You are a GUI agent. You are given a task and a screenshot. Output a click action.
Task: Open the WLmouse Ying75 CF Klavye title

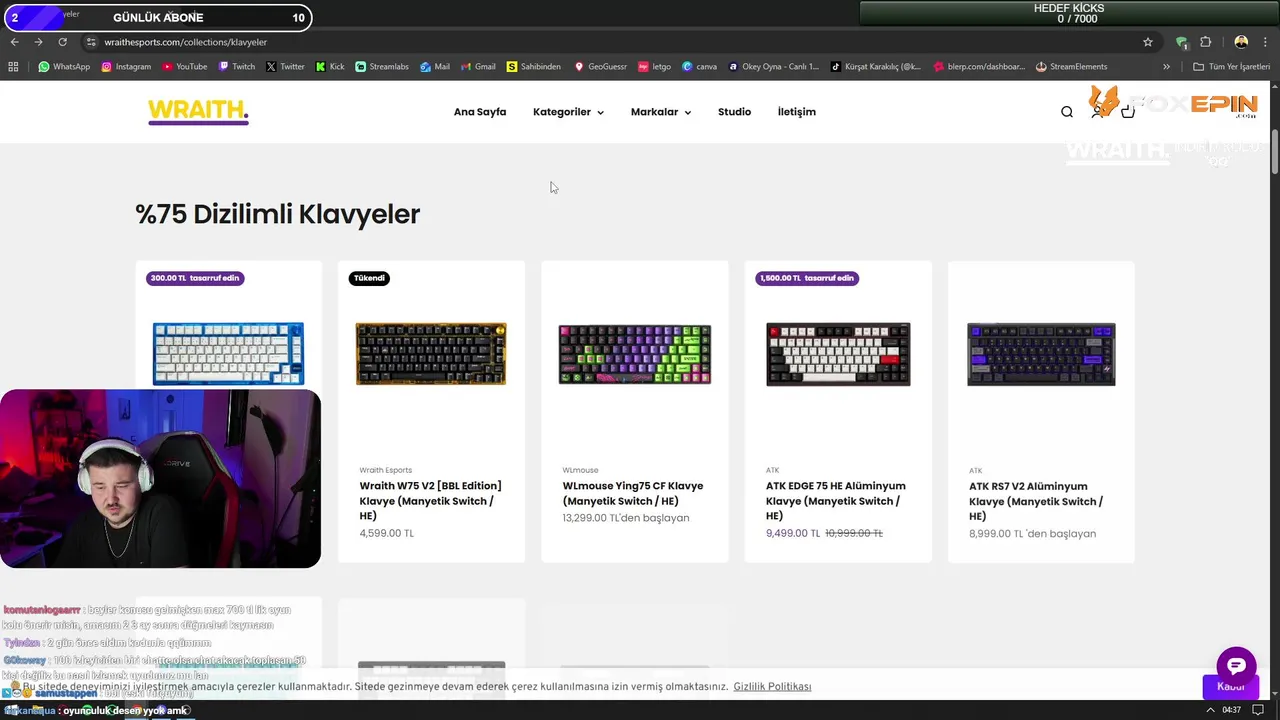click(x=633, y=493)
